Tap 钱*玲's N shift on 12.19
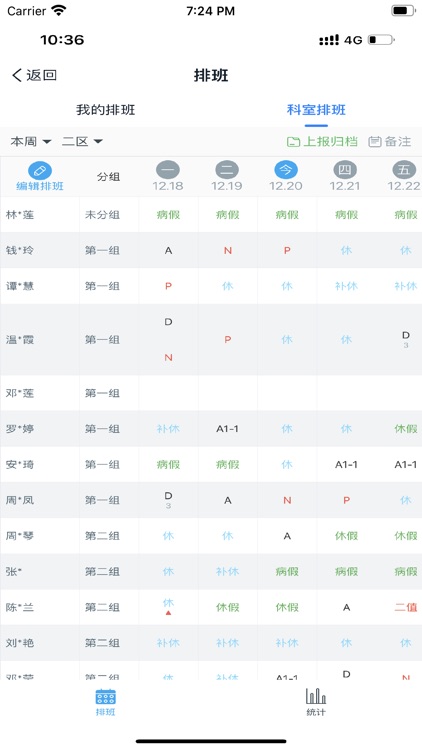 (x=227, y=250)
